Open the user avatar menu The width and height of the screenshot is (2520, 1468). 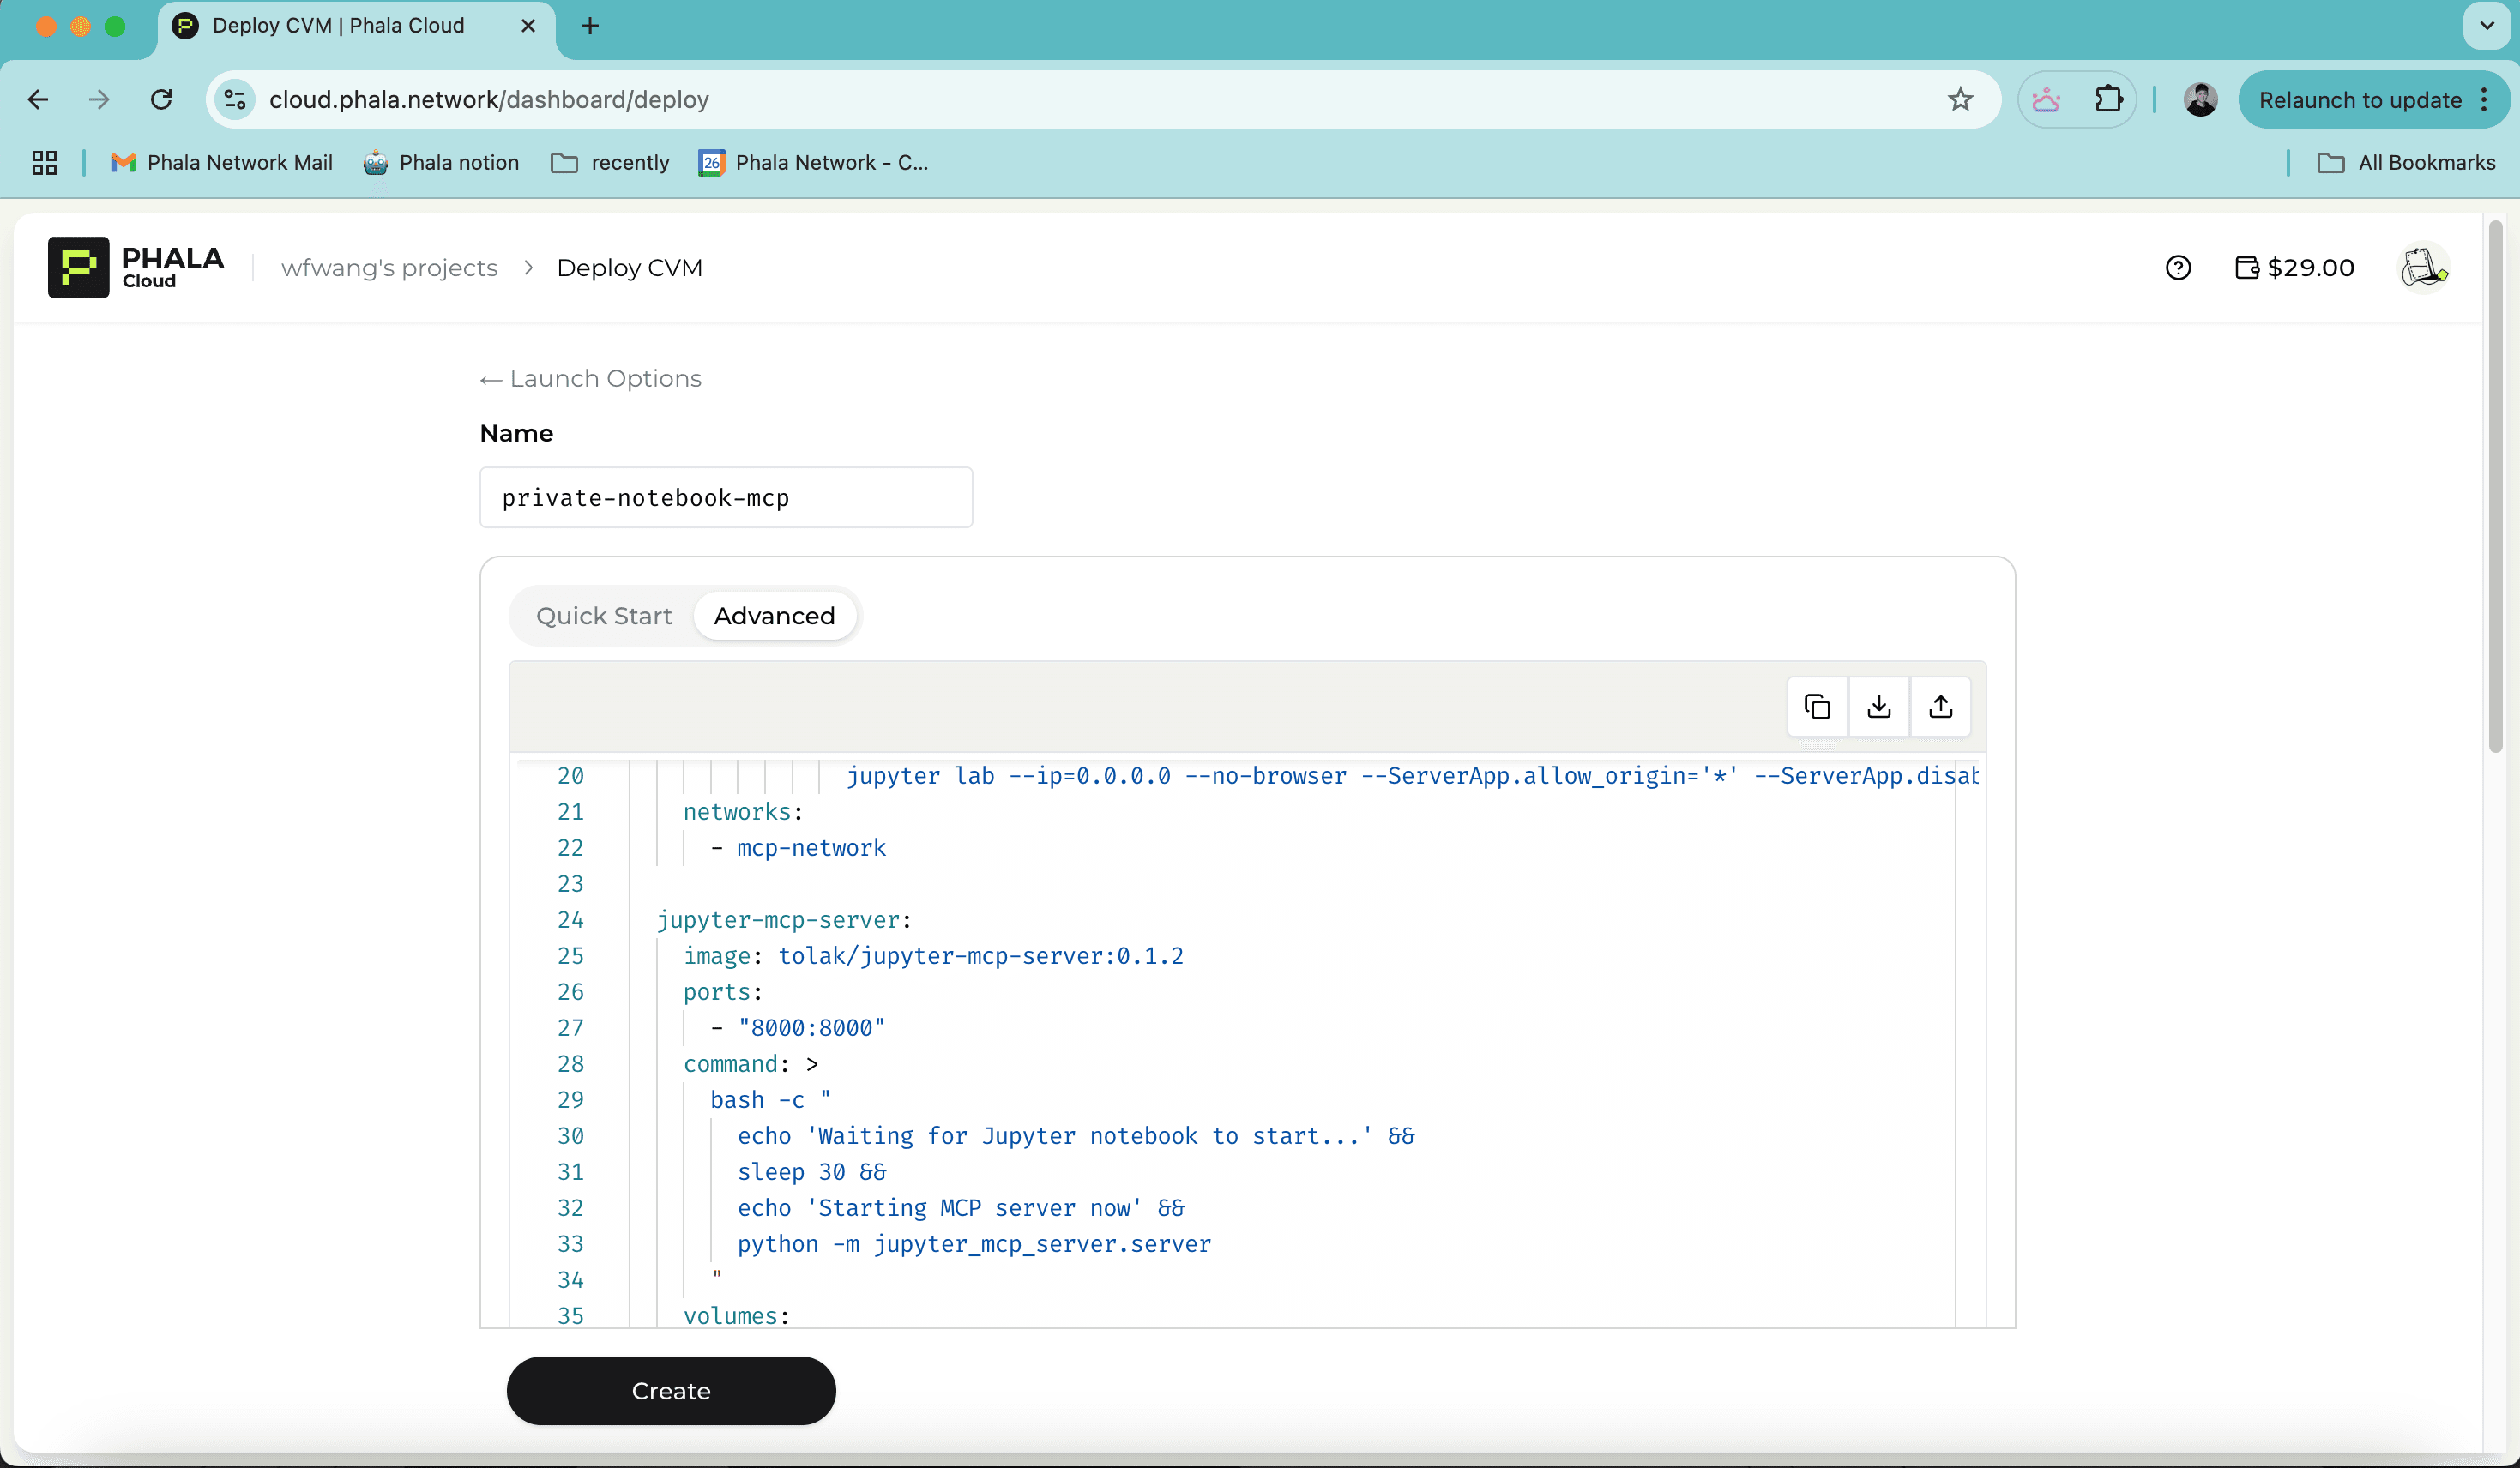click(2423, 268)
